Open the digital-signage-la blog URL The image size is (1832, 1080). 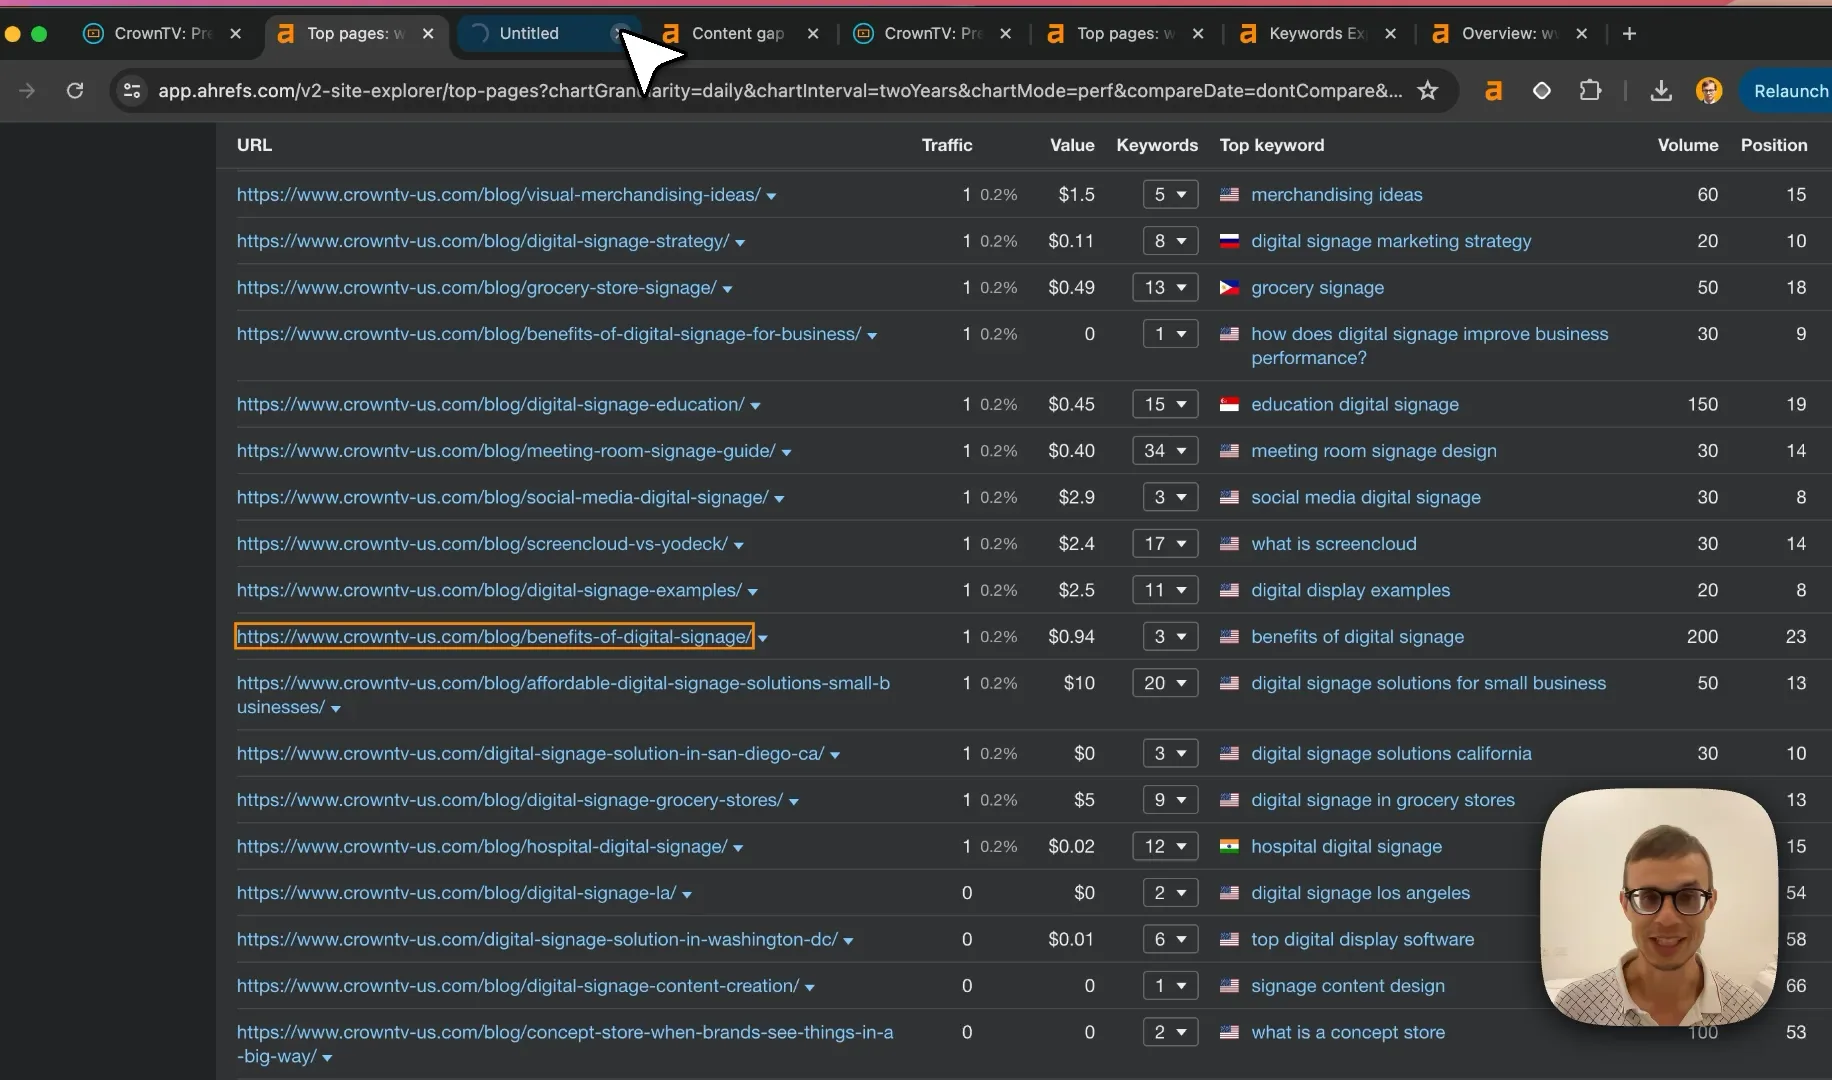pyautogui.click(x=456, y=893)
